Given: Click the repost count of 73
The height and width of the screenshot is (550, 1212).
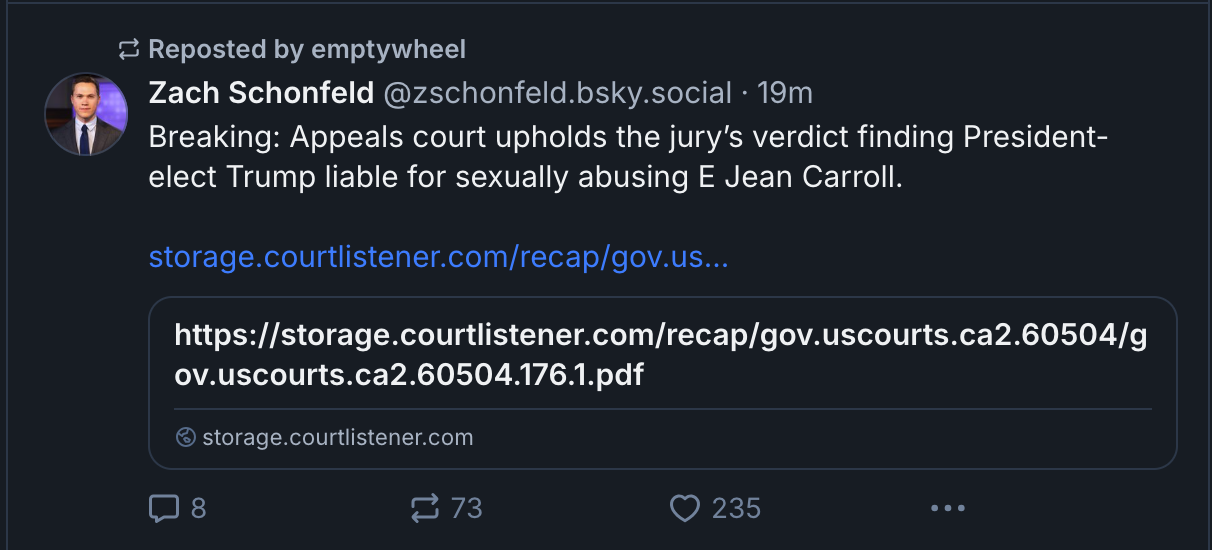Looking at the screenshot, I should click(x=466, y=509).
